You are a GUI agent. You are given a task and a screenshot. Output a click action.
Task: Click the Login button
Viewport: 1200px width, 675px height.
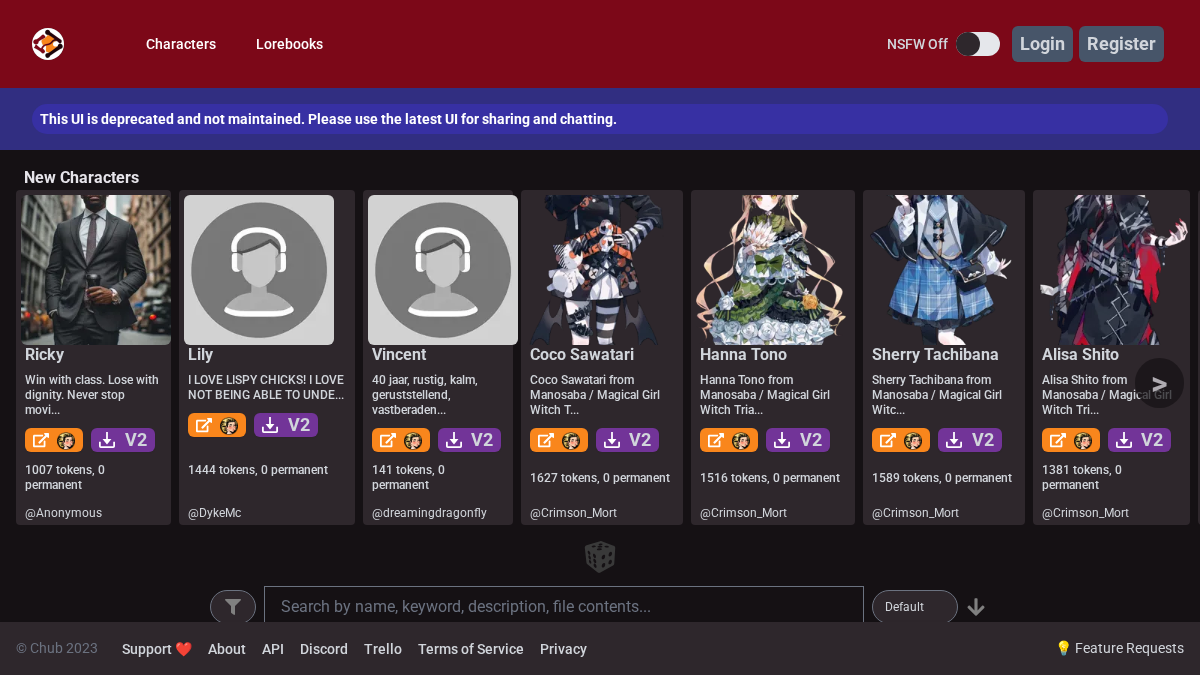tap(1042, 44)
